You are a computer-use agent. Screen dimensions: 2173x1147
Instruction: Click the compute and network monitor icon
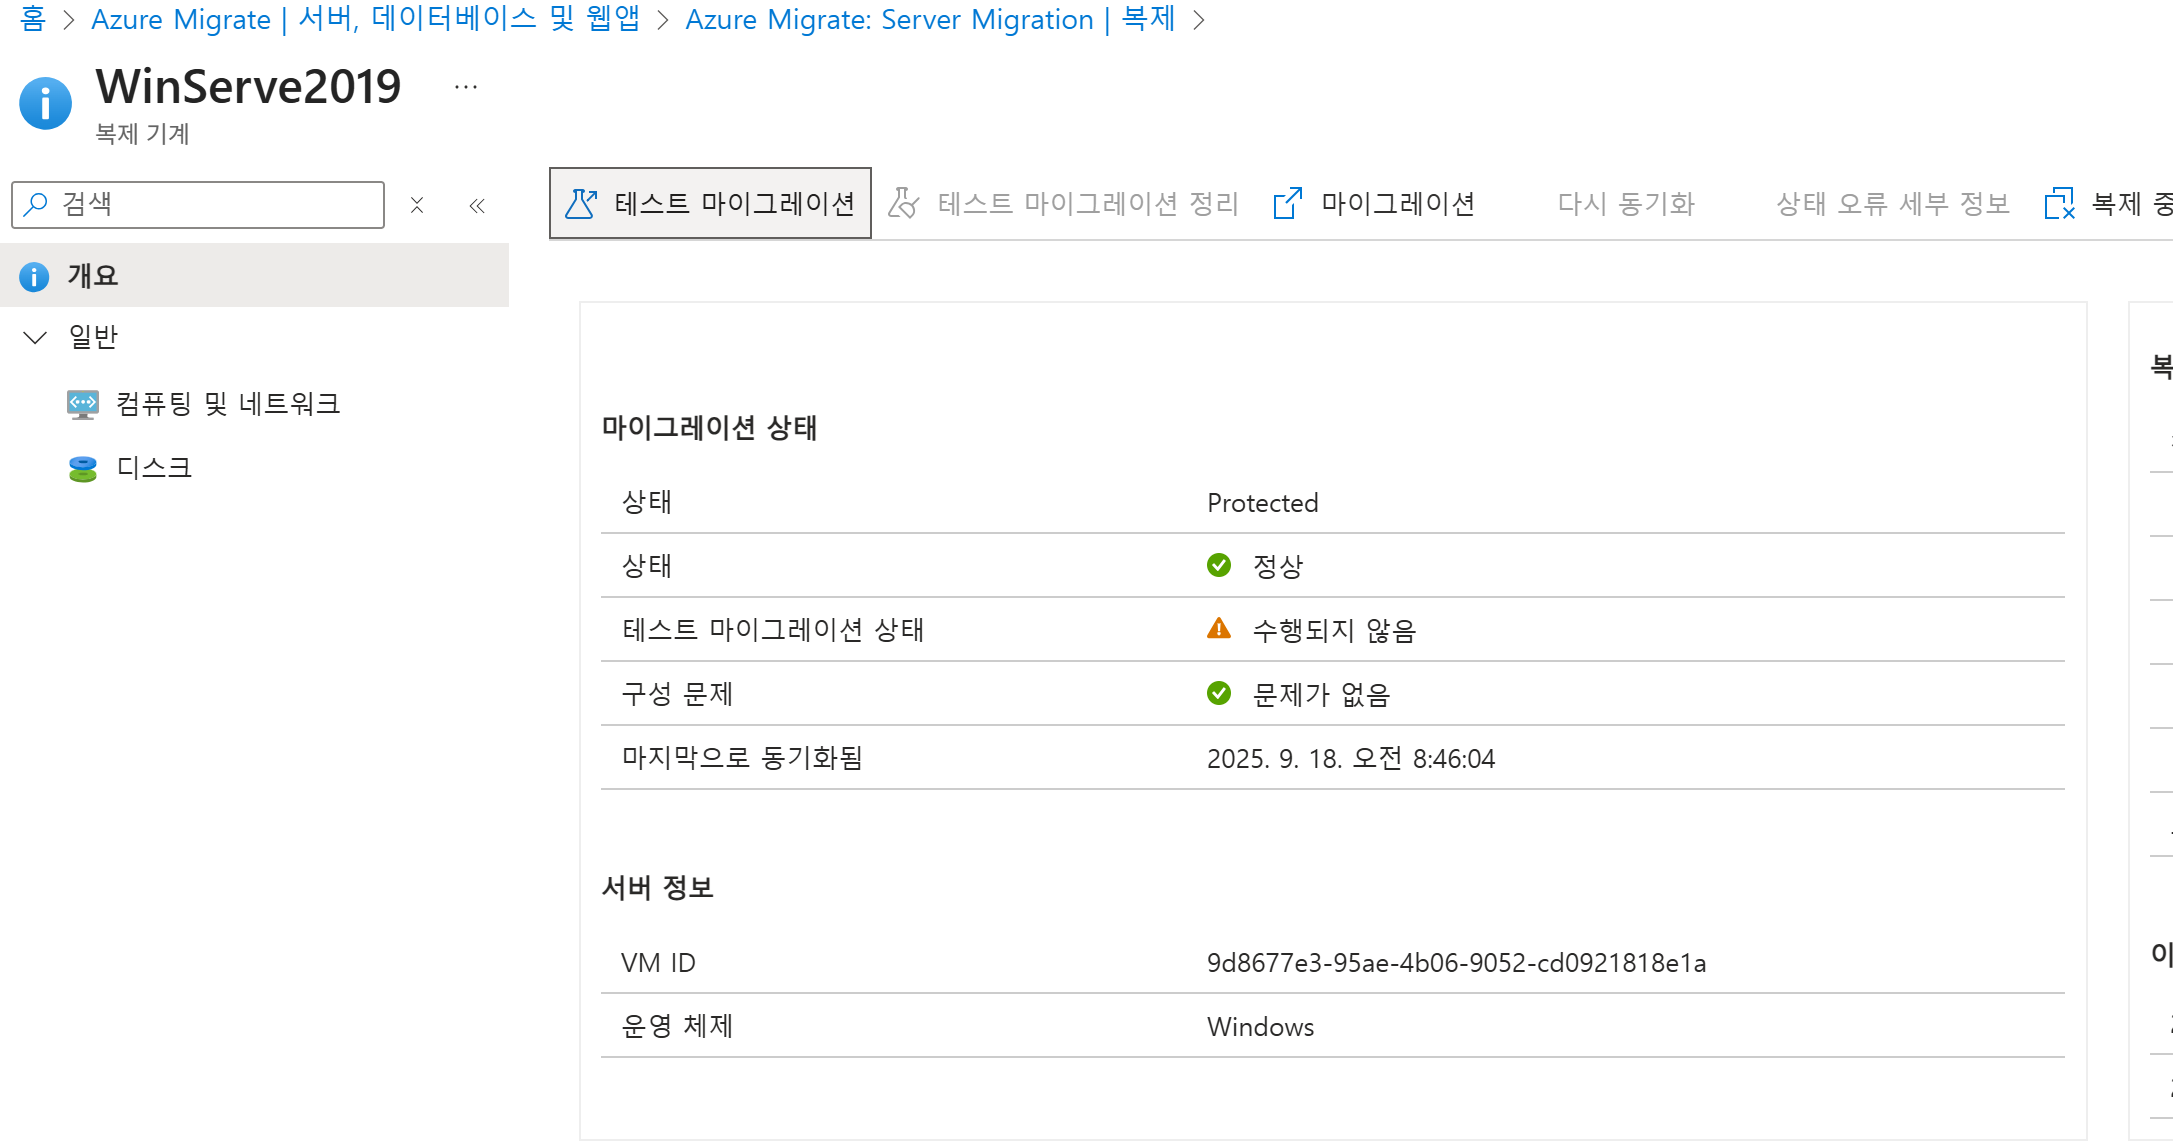(83, 404)
